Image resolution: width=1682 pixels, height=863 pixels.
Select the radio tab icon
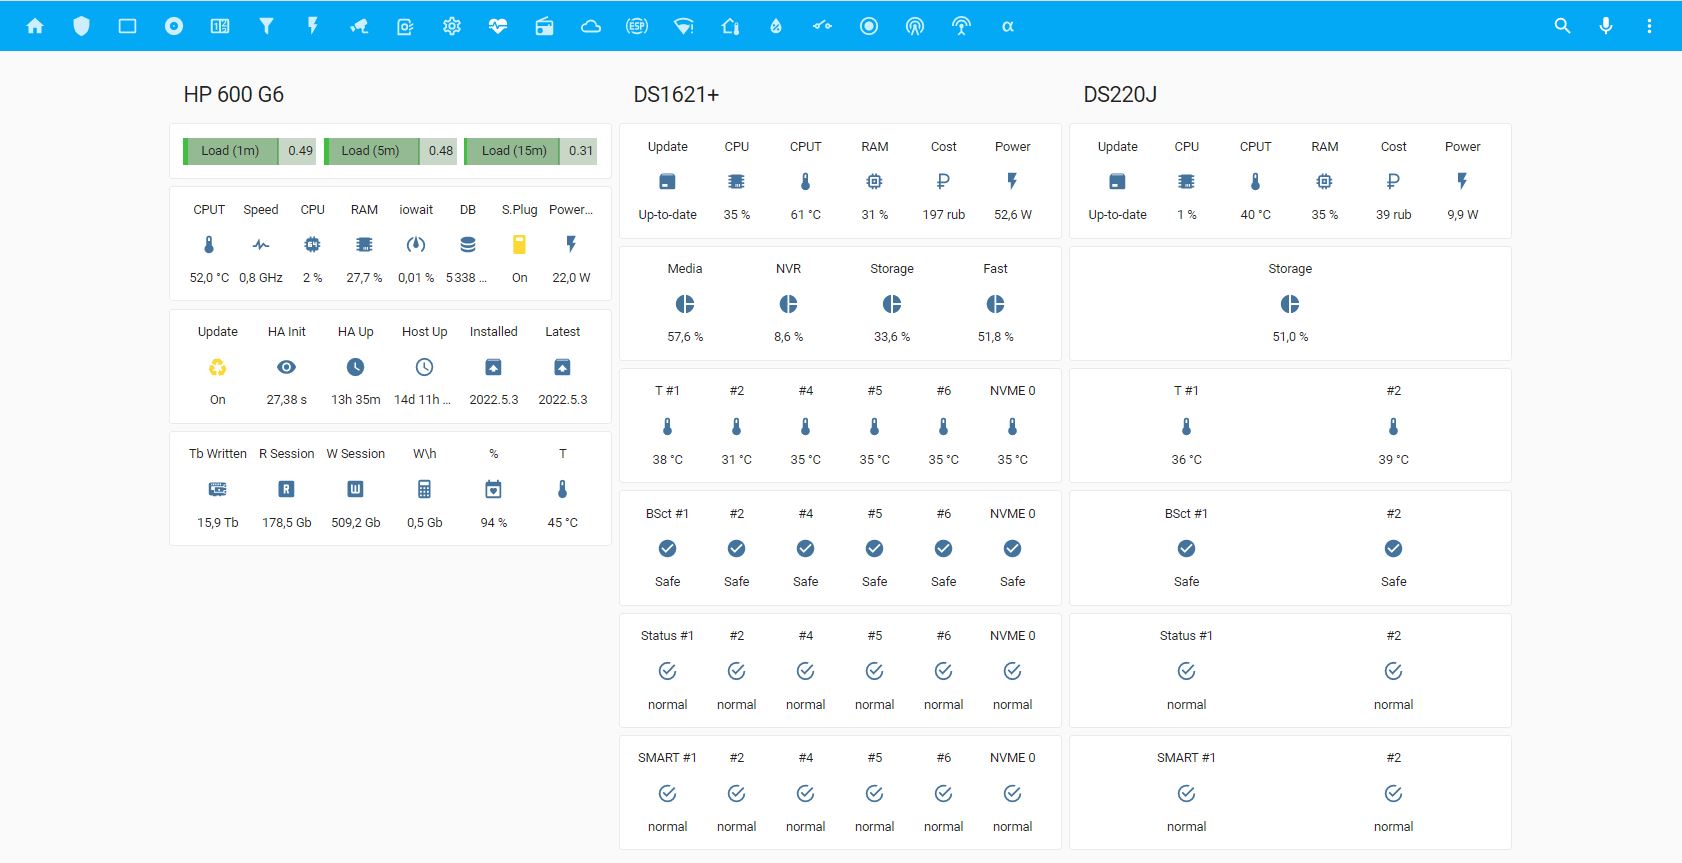click(x=544, y=26)
